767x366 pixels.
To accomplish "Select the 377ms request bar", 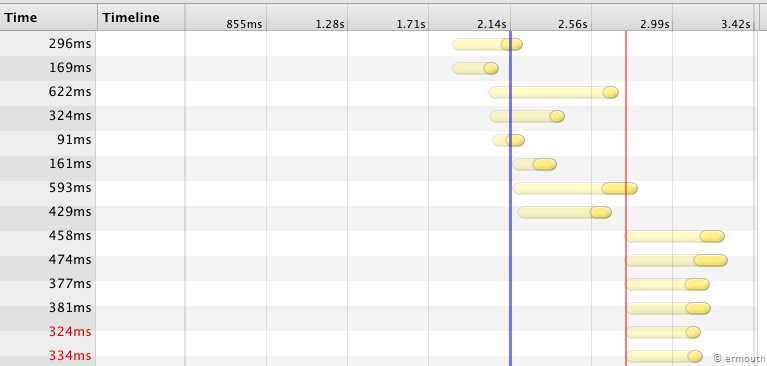I will [x=668, y=284].
